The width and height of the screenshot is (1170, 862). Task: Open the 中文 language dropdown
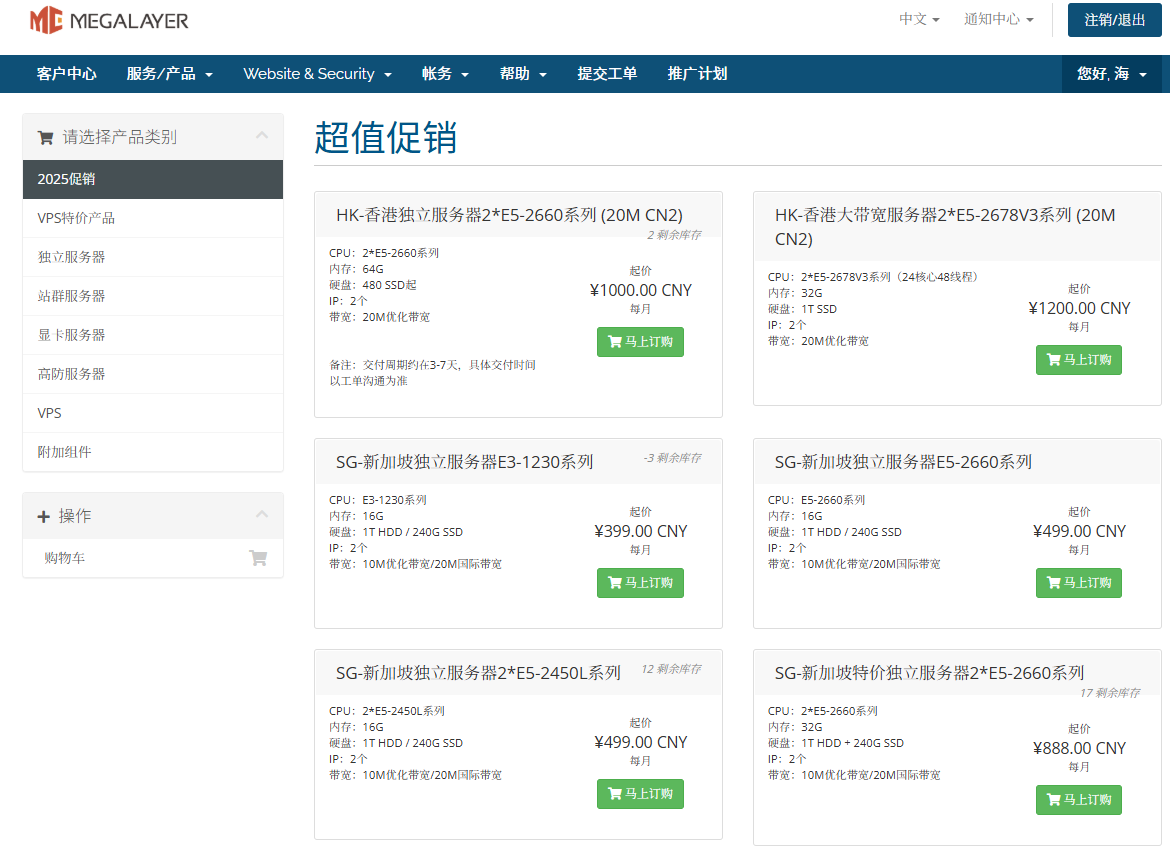pos(918,19)
